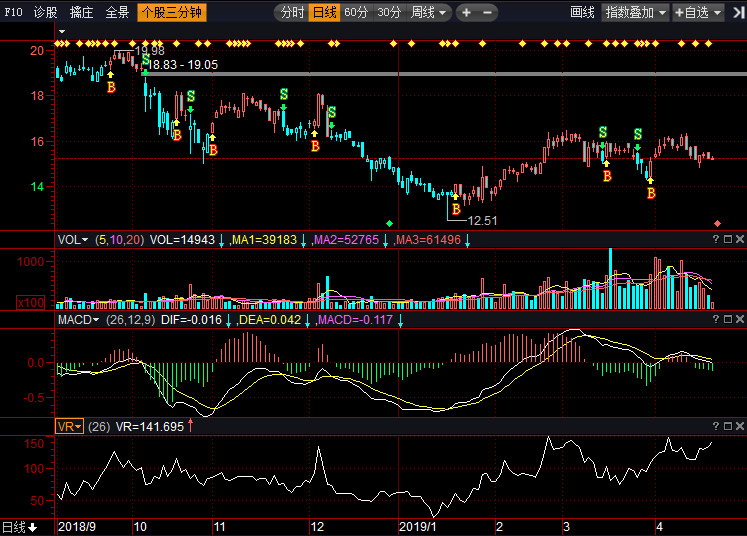Close the VR indicator panel
747x536 pixels.
click(x=740, y=426)
